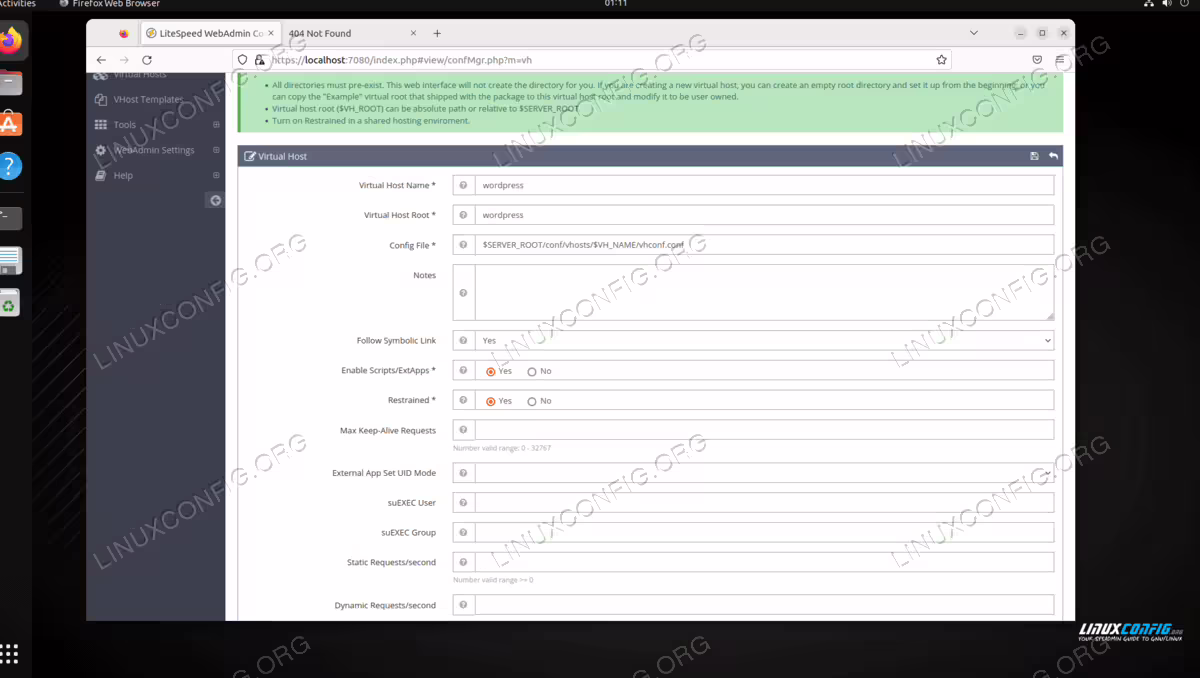Open help icon for suEXEC User
This screenshot has width=1200, height=678.
click(x=463, y=503)
